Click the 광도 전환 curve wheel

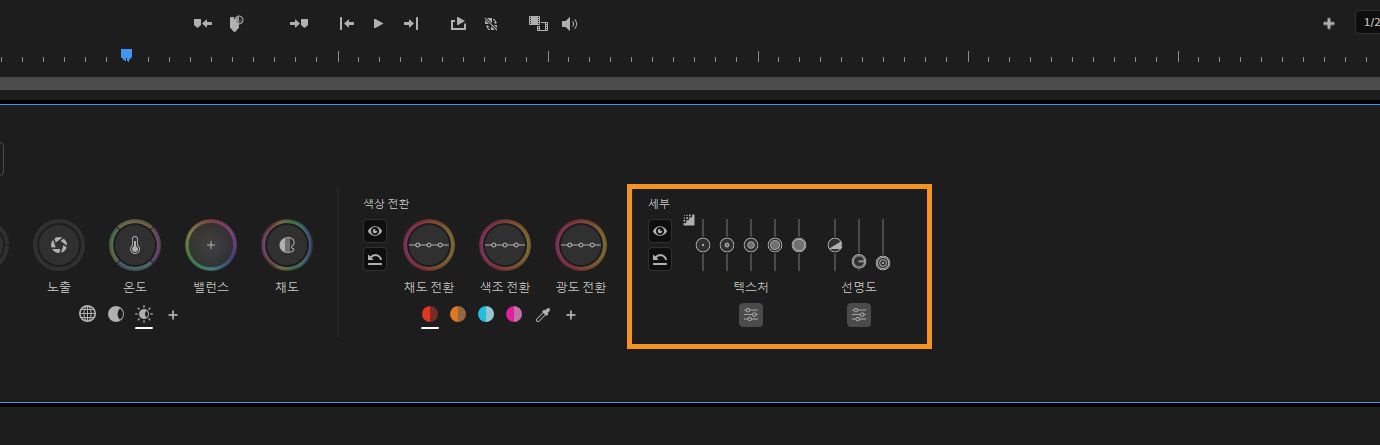[x=581, y=245]
